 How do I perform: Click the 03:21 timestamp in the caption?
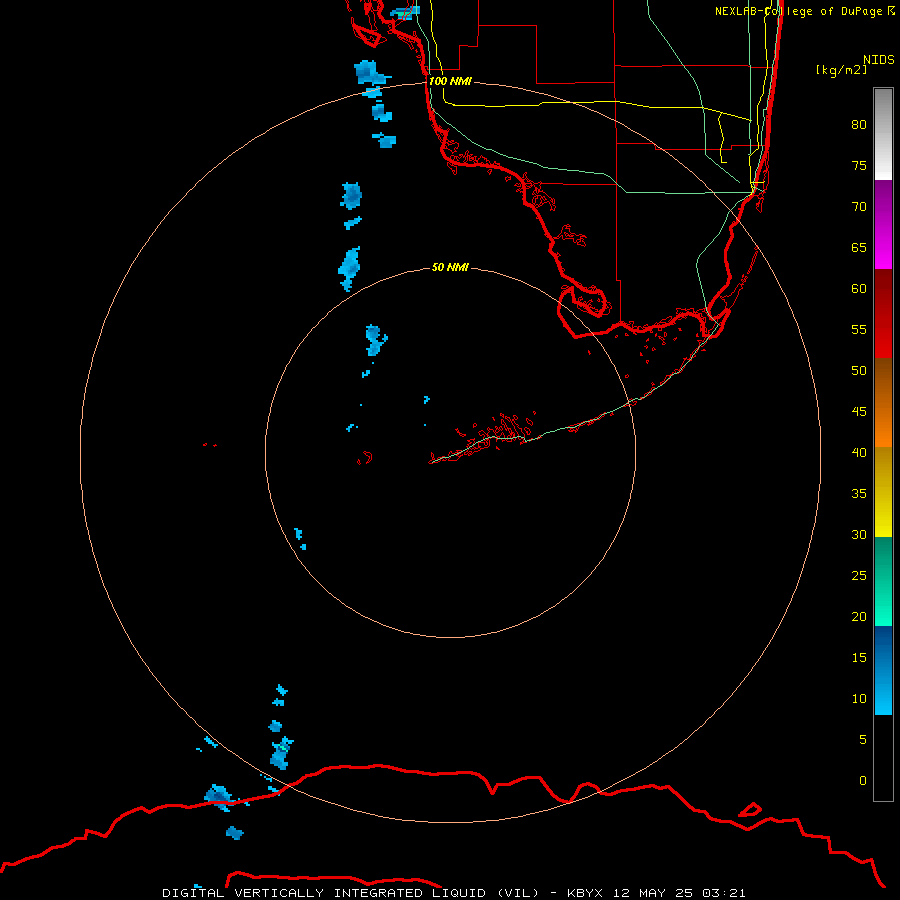point(724,893)
